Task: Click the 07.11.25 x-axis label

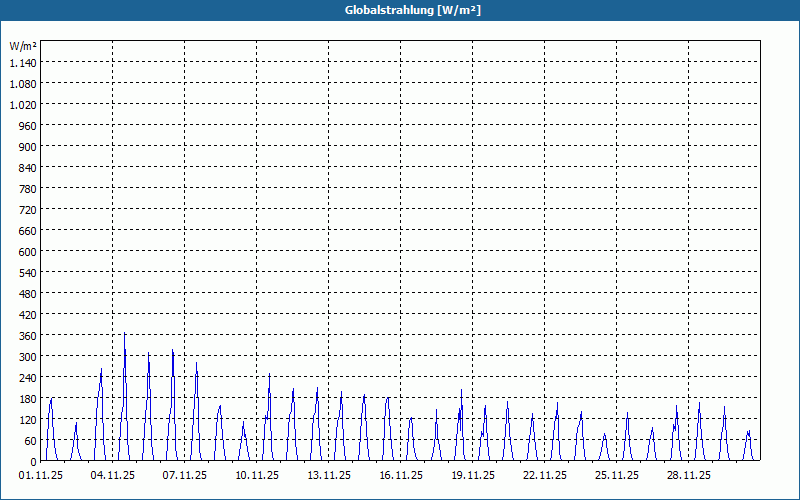Action: coord(185,476)
